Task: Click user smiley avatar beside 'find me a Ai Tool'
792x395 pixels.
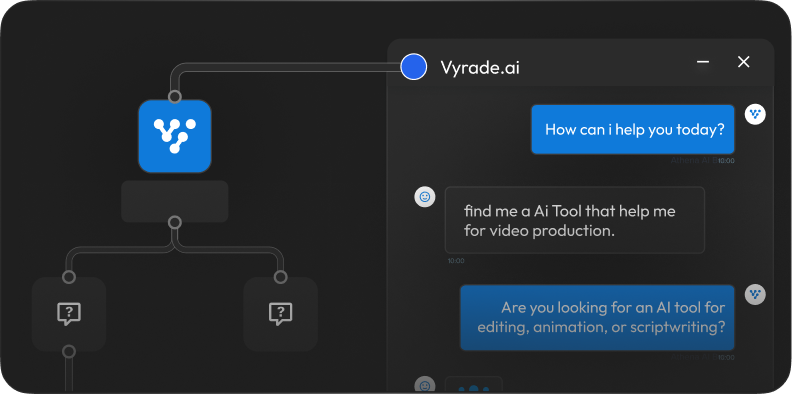Action: [425, 197]
